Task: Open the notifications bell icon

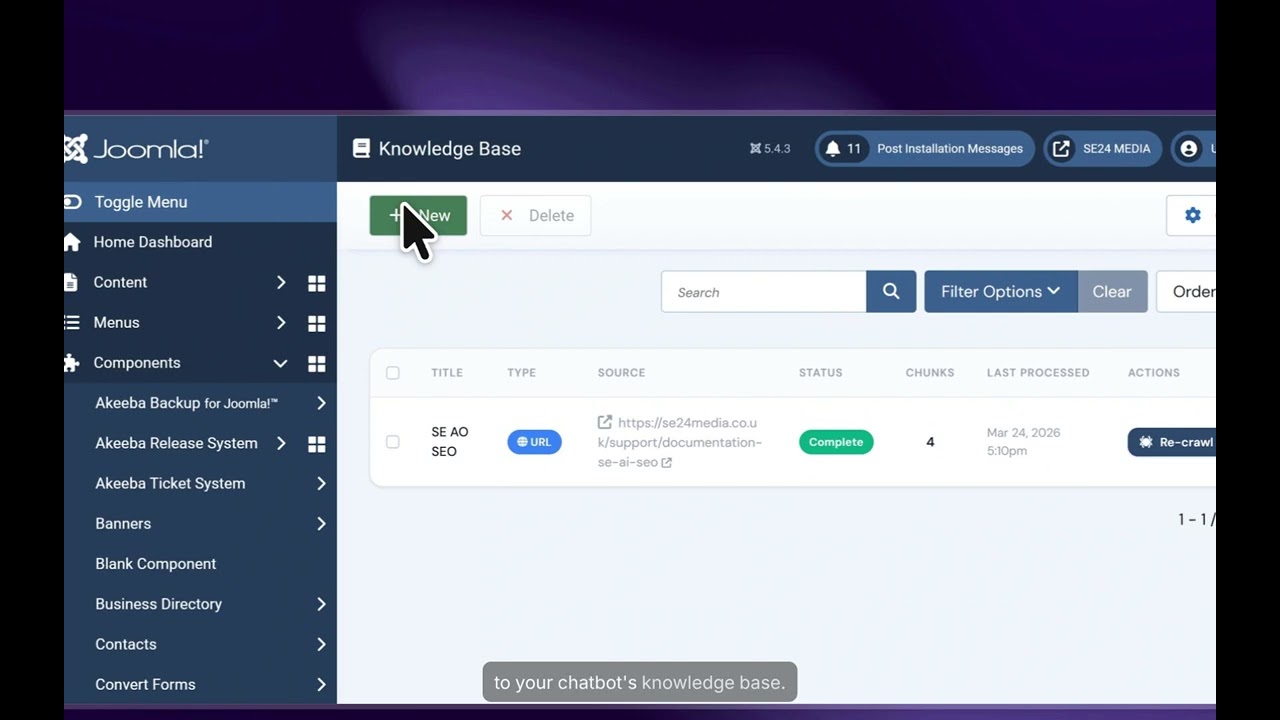Action: point(832,148)
